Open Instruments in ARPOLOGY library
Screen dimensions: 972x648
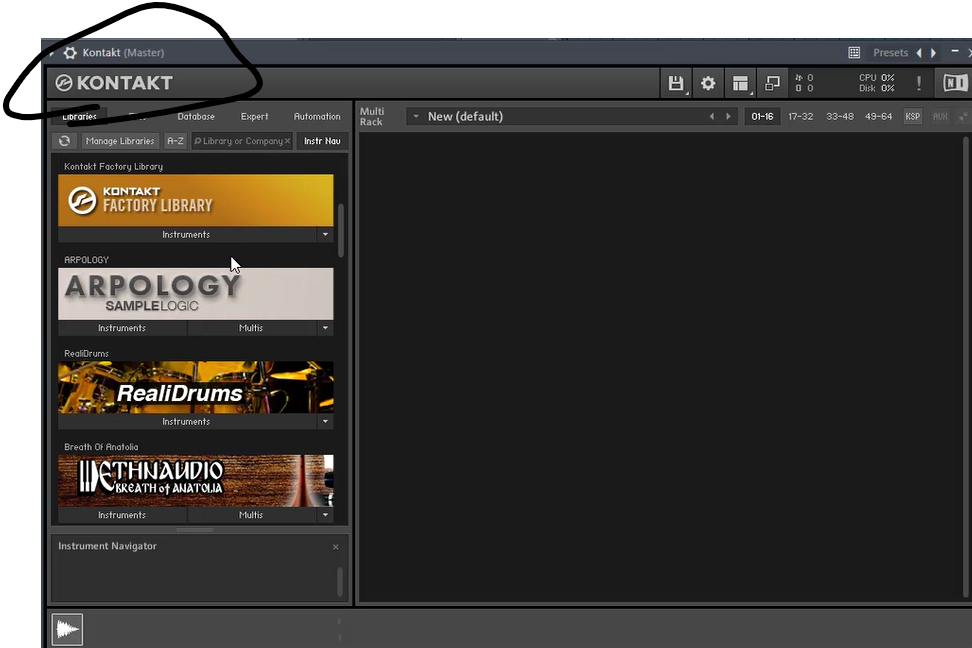click(122, 328)
